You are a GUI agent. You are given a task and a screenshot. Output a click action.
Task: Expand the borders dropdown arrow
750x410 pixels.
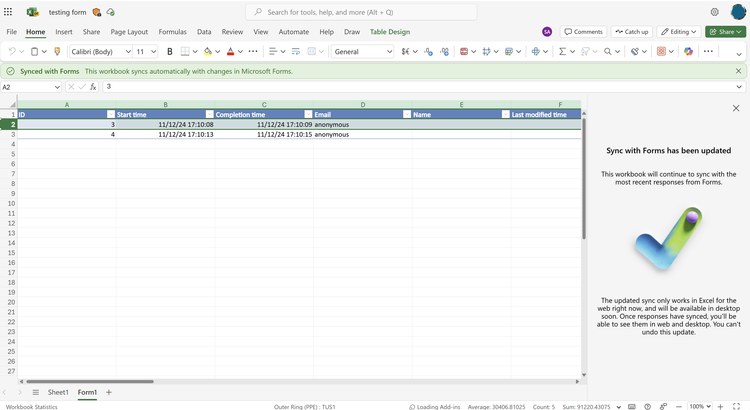click(x=195, y=51)
